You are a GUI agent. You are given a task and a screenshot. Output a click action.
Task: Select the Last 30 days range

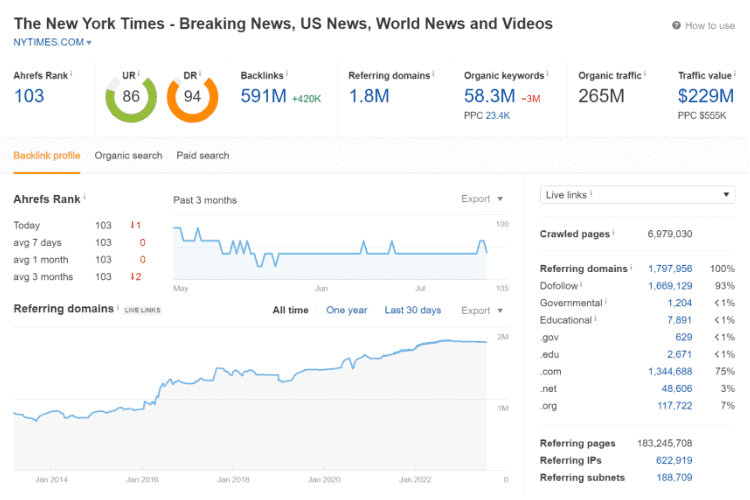(413, 310)
